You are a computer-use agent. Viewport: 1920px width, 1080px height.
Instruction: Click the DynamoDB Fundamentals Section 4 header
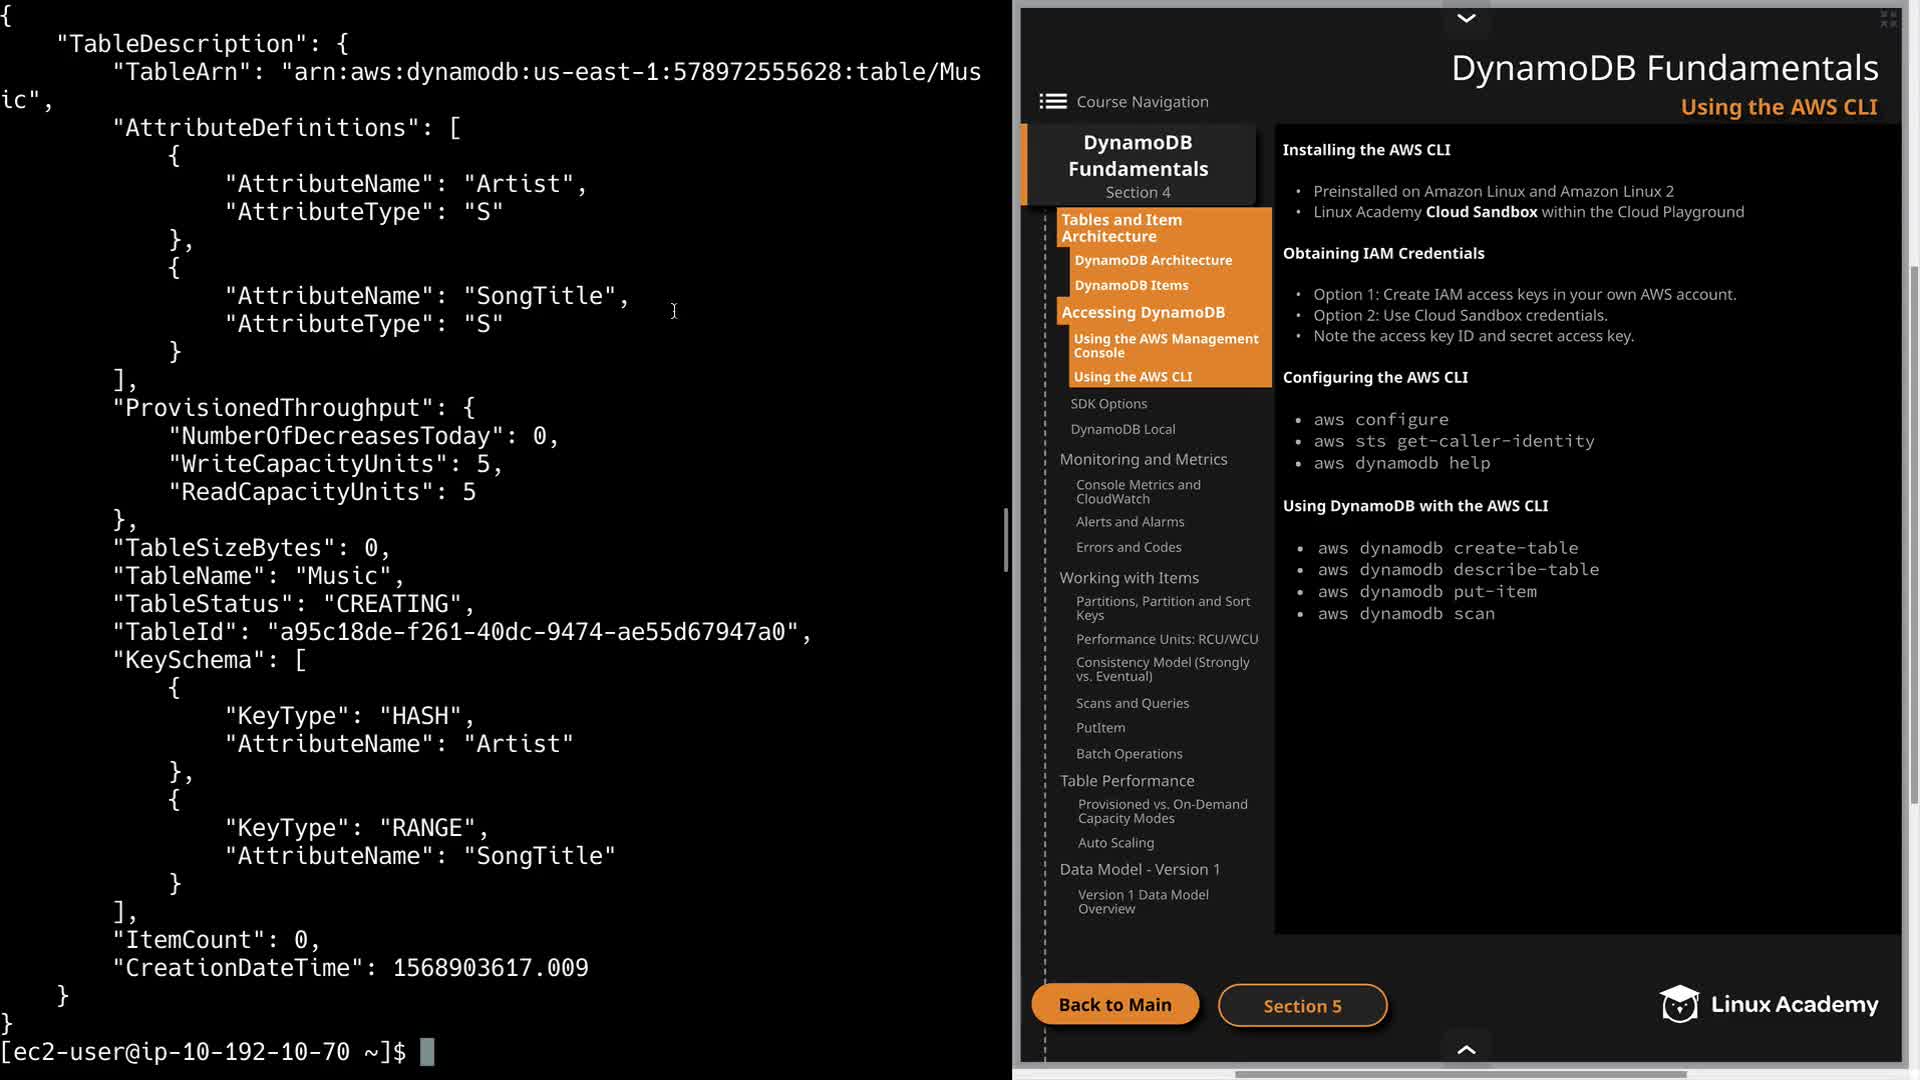point(1138,165)
